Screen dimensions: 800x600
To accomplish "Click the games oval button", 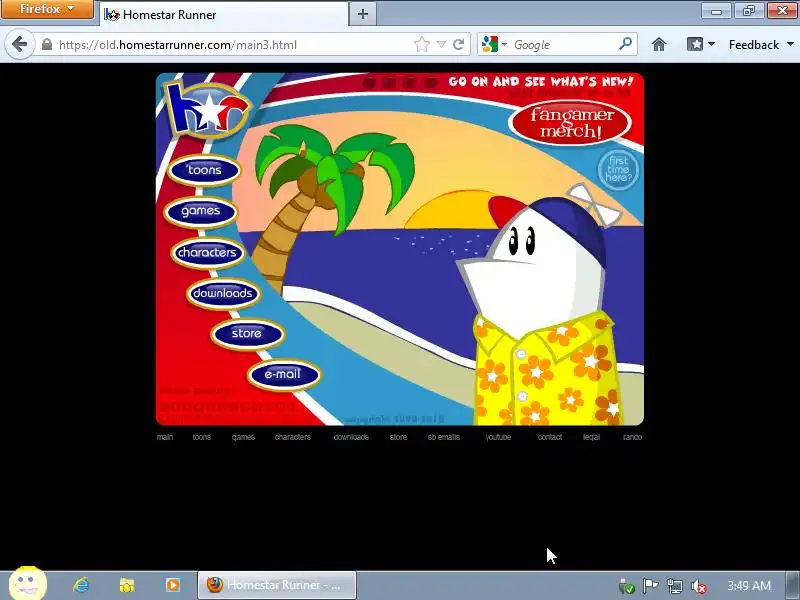I will click(x=201, y=211).
